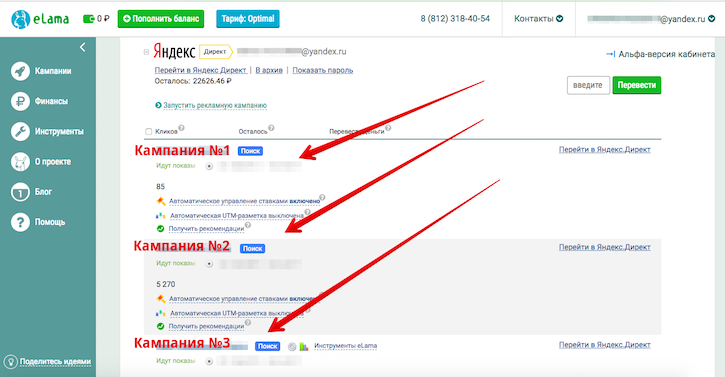Click UTM-разметка icon in Кампания №1
The height and width of the screenshot is (377, 725).
pyautogui.click(x=160, y=216)
